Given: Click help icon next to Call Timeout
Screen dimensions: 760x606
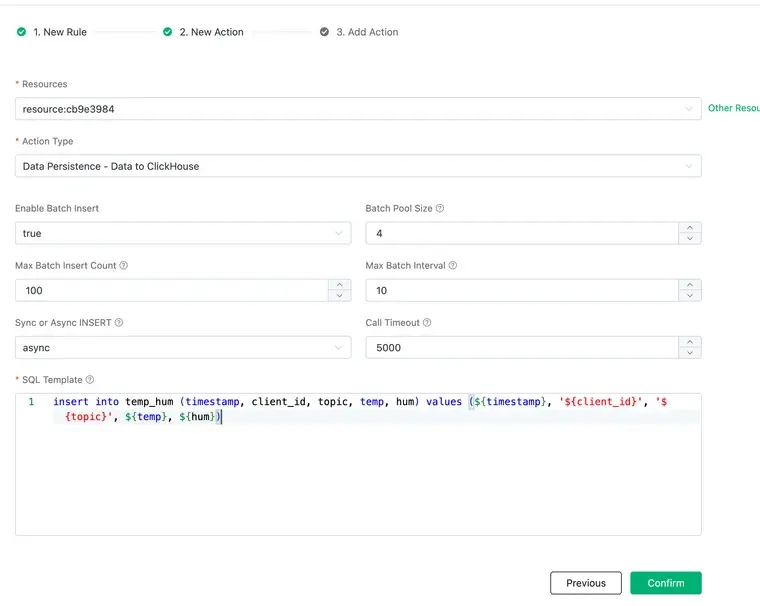Looking at the screenshot, I should (x=428, y=323).
